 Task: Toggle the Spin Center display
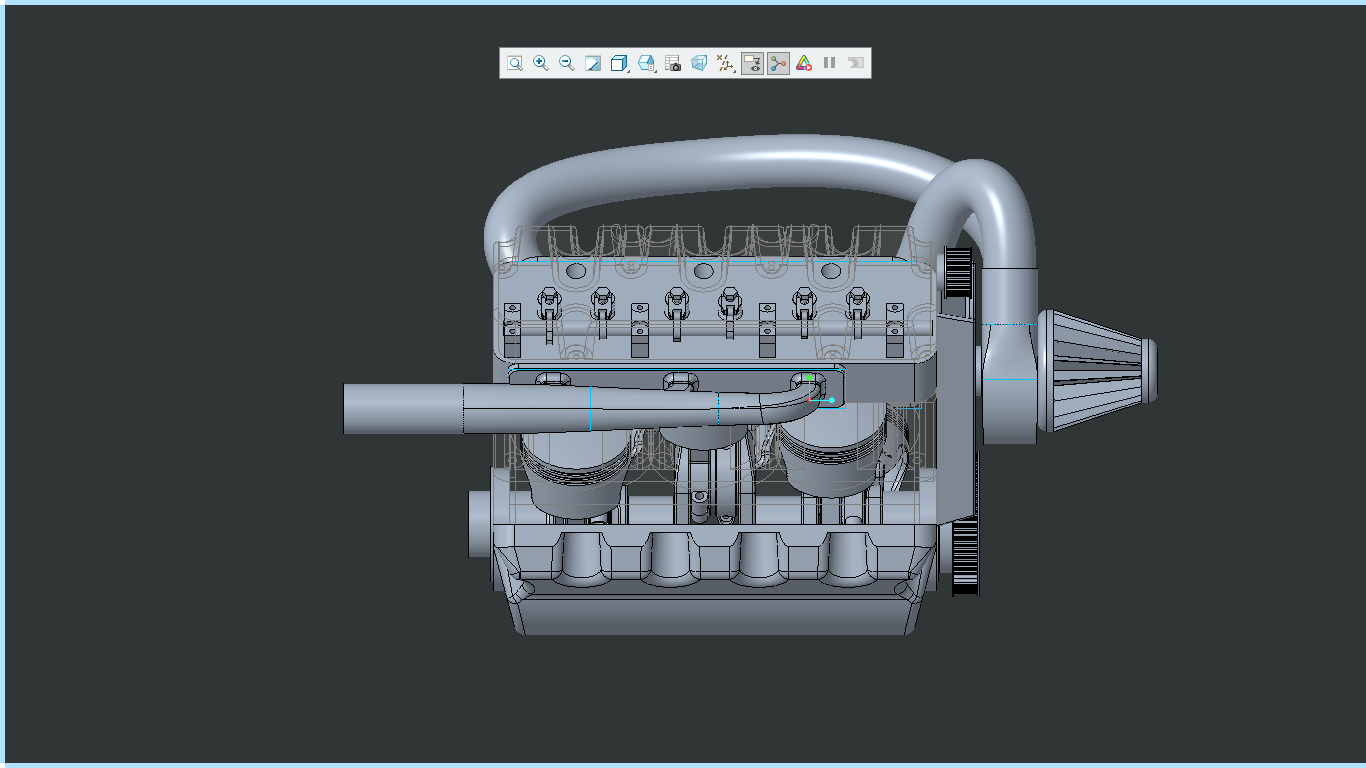click(x=778, y=63)
